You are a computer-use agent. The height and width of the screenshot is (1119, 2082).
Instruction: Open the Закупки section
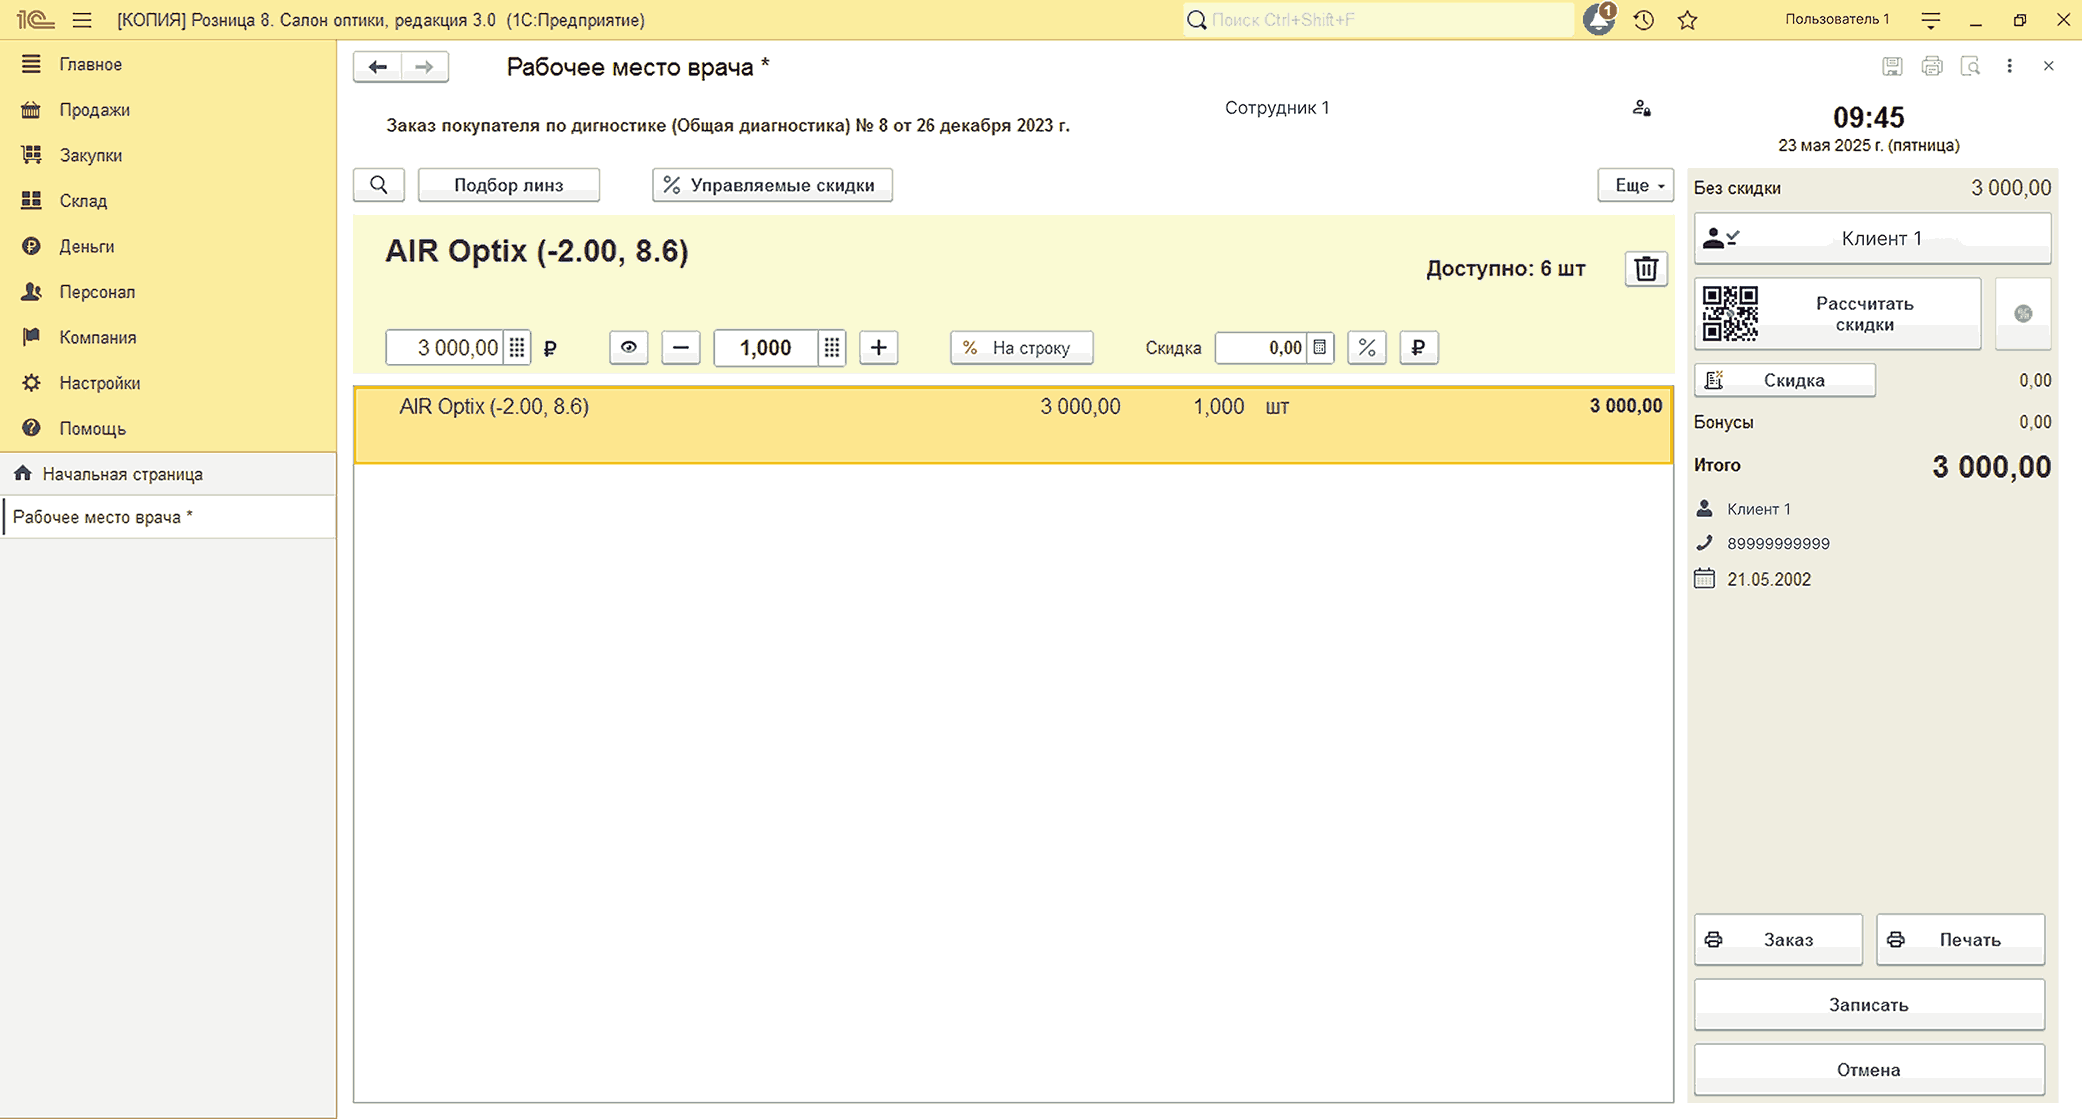(x=90, y=155)
